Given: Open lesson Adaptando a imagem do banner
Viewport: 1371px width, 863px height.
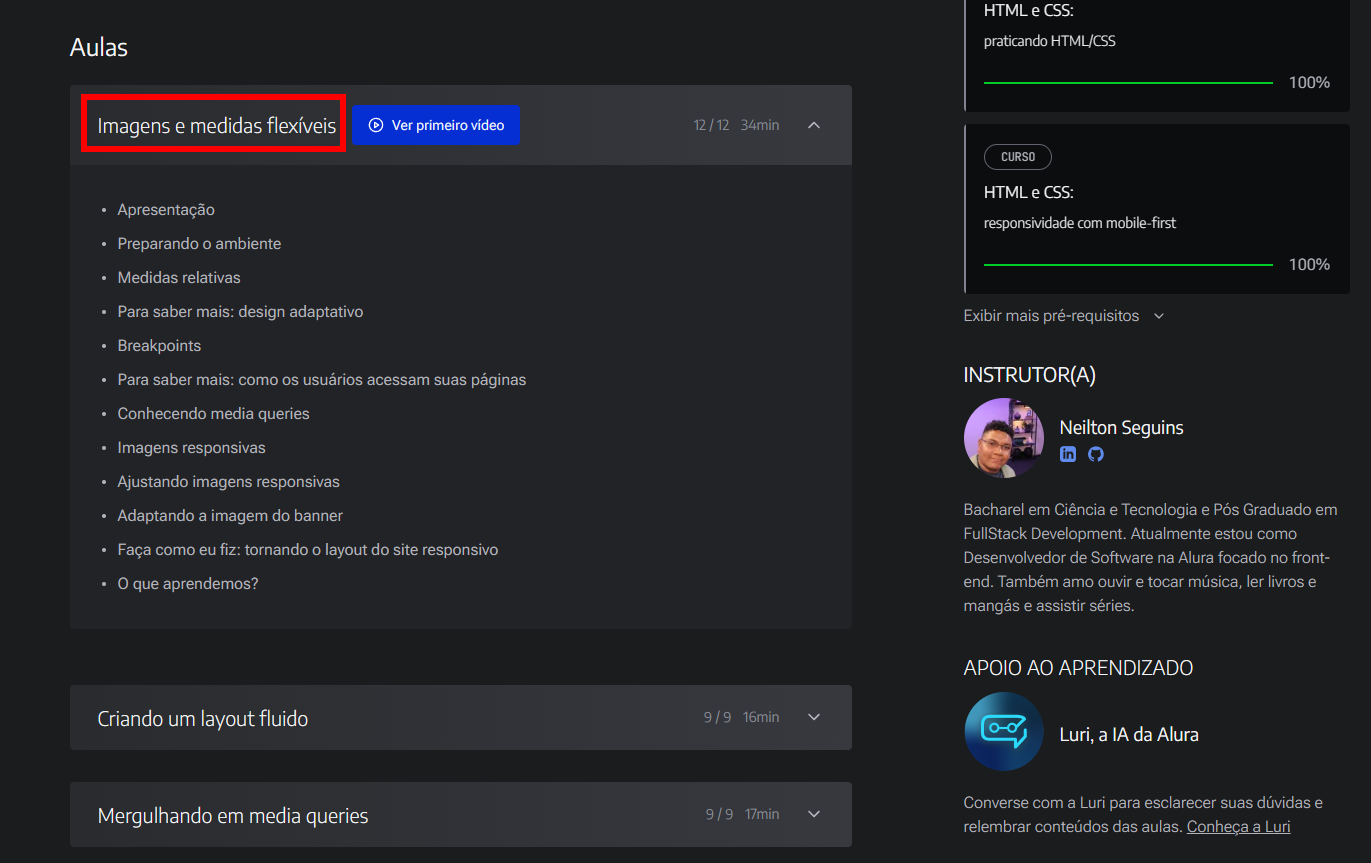Looking at the screenshot, I should (230, 516).
